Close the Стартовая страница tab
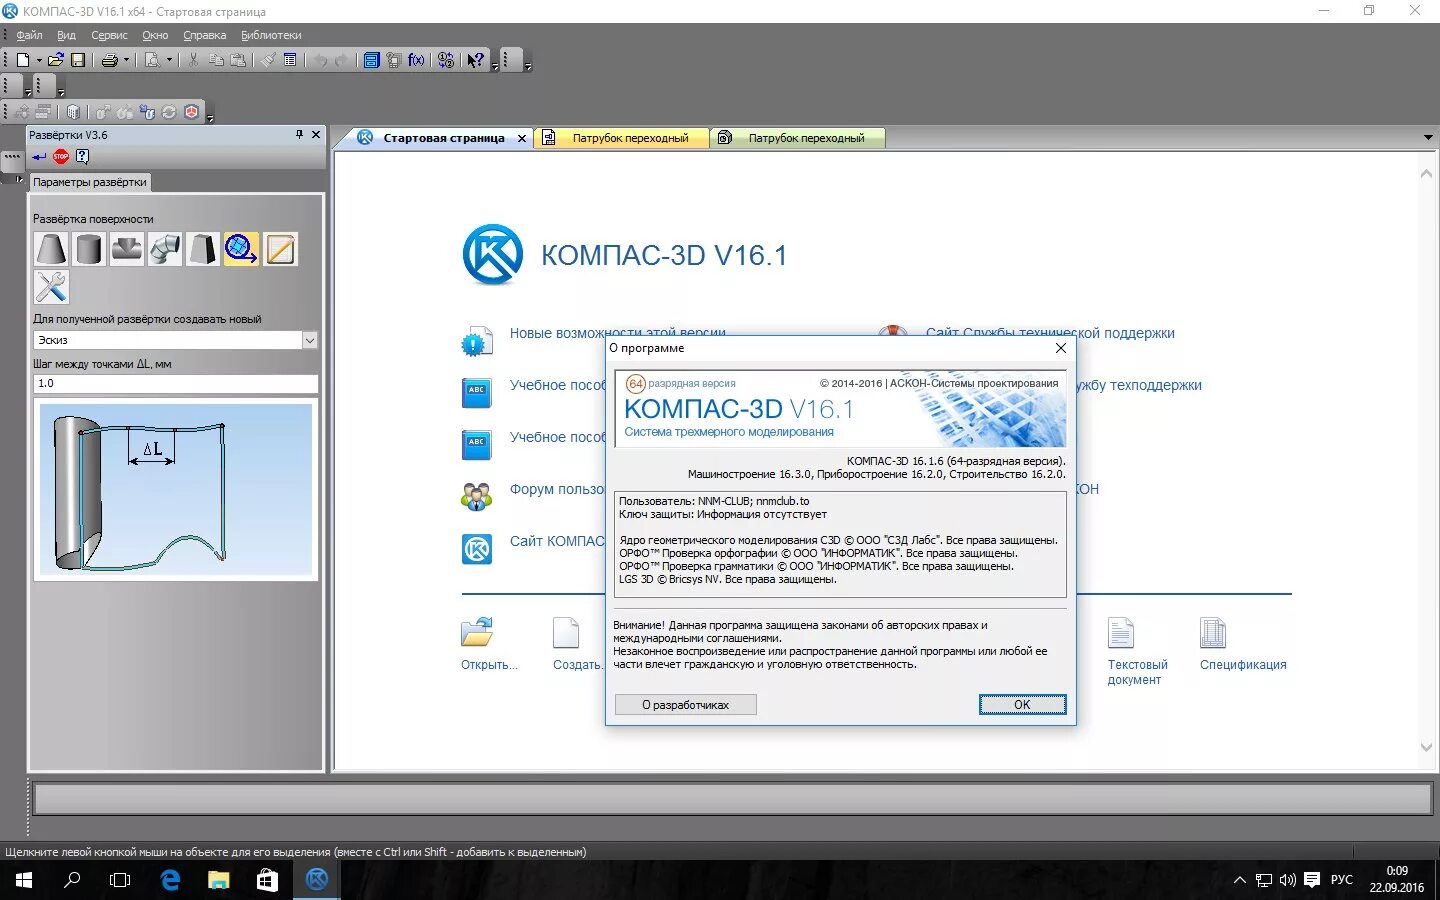 tap(522, 138)
